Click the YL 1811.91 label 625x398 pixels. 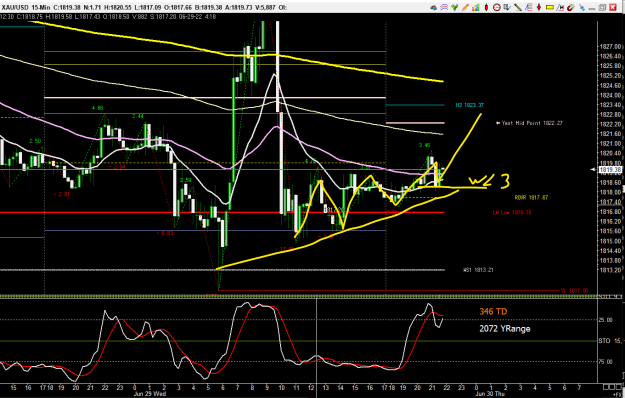coord(574,291)
